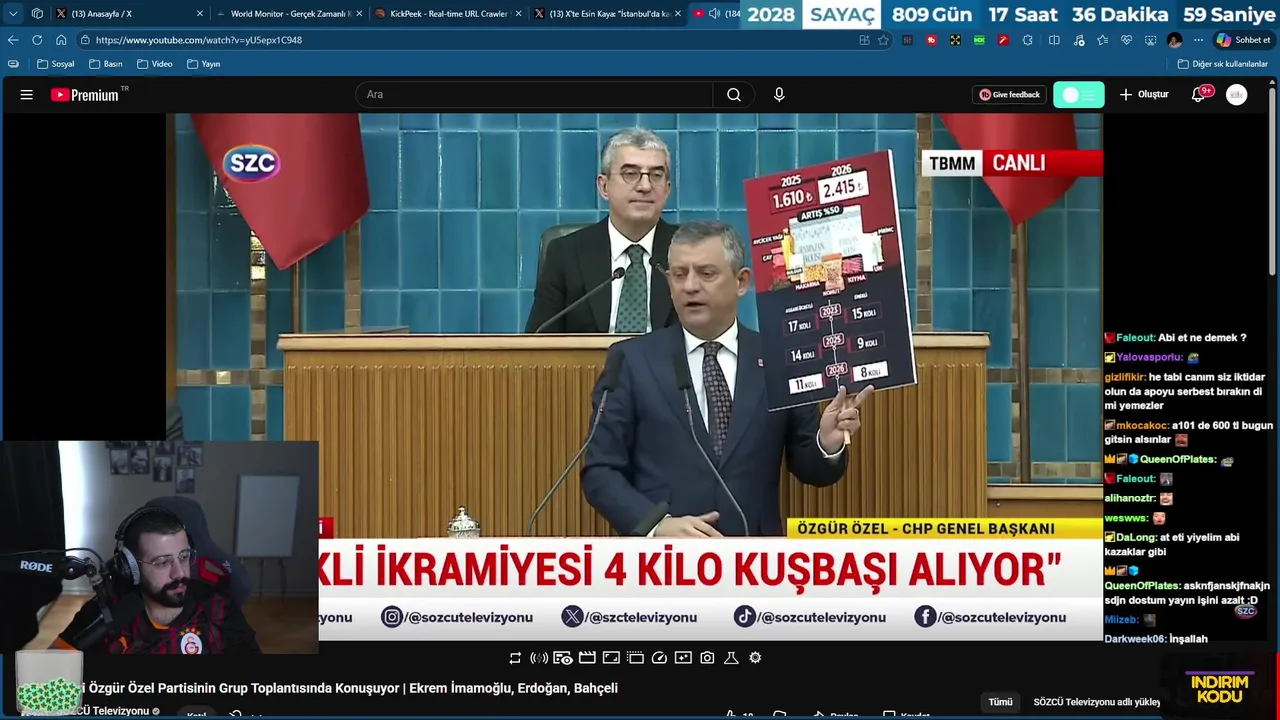Image resolution: width=1280 pixels, height=720 pixels.
Task: Open the YouTube notifications bell
Action: pos(1199,95)
